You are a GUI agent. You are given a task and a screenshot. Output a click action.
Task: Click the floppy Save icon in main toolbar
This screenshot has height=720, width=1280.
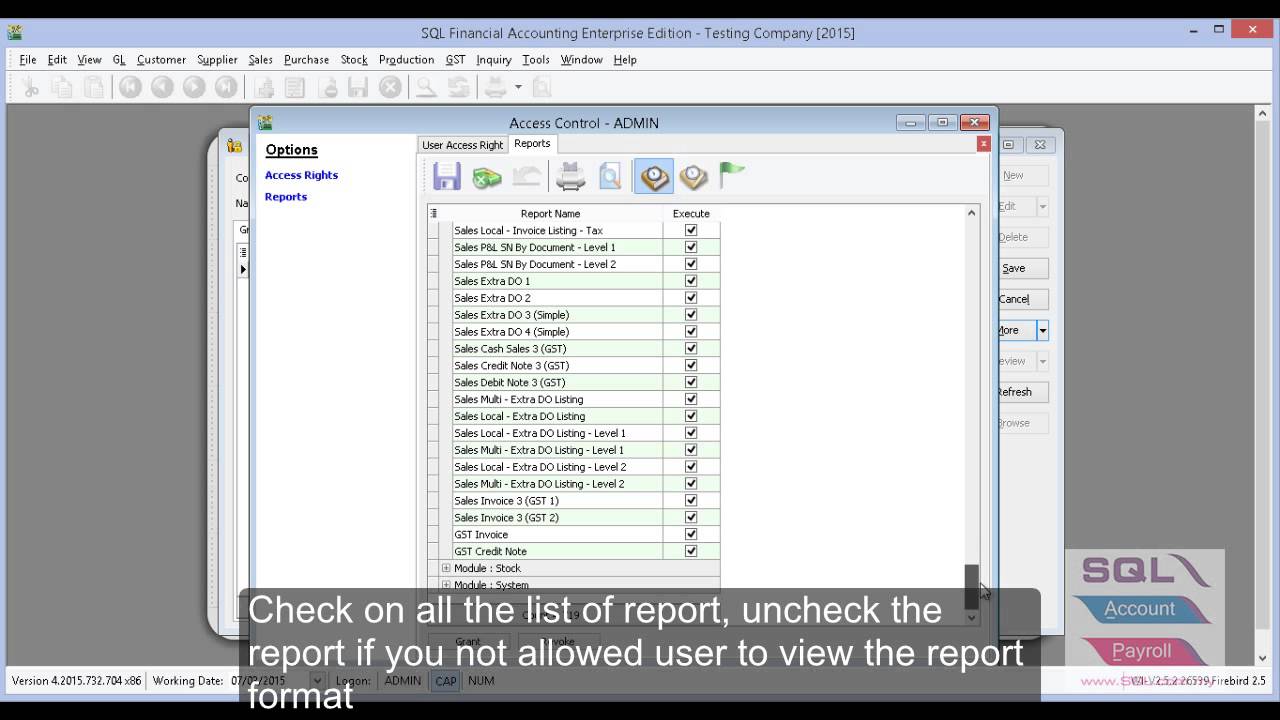pyautogui.click(x=358, y=87)
